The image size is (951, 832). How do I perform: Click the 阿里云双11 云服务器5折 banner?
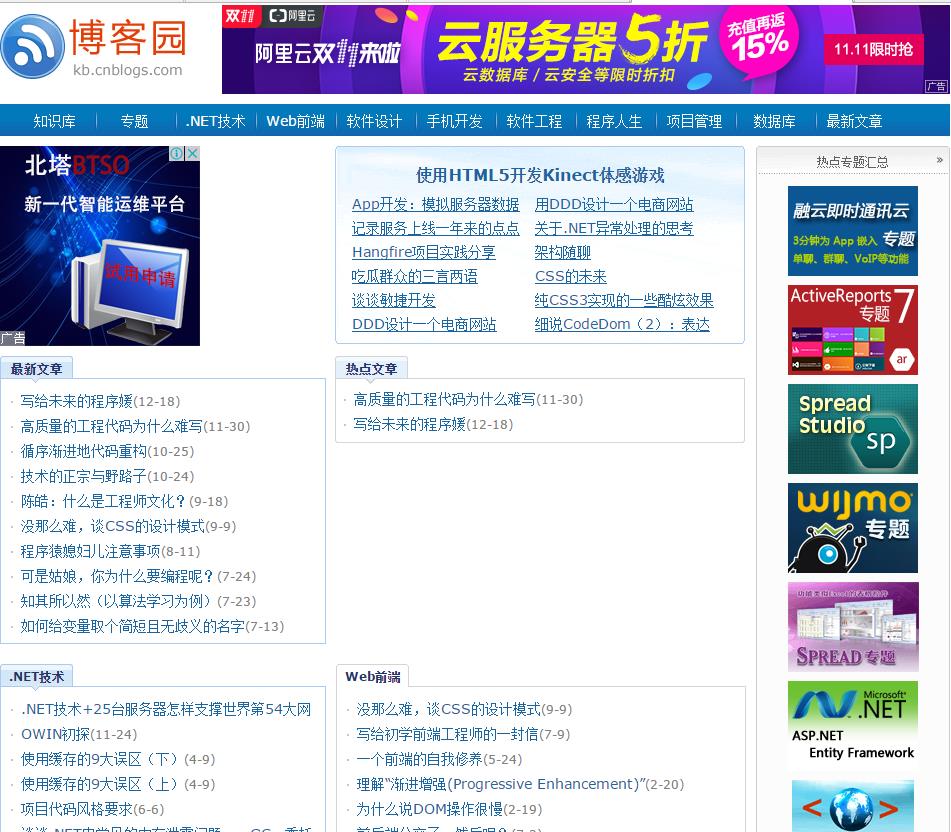pos(585,50)
